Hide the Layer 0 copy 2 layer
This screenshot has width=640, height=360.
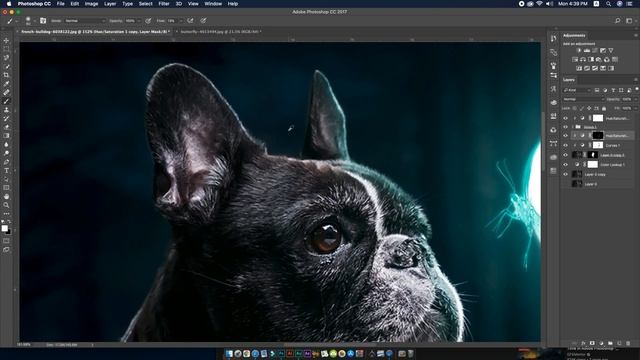coord(565,155)
